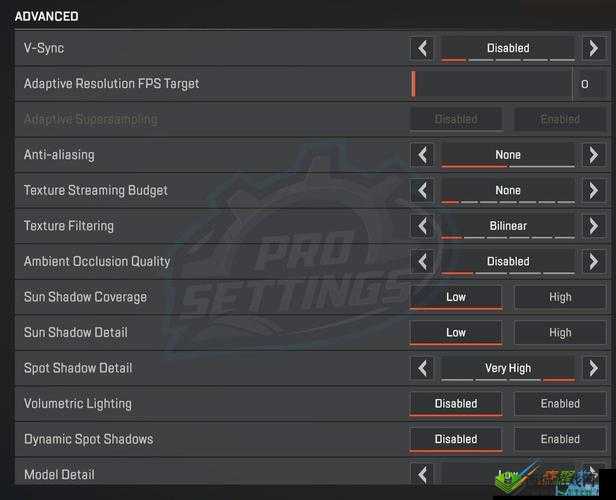Click Spot Shadow Detail left arrow
Viewport: 616px width, 500px height.
coord(422,368)
